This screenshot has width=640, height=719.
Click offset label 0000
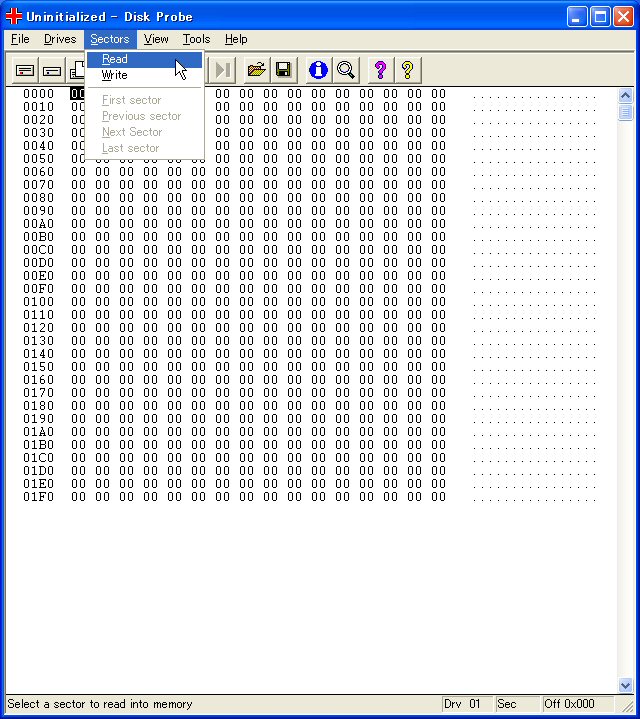pos(39,94)
